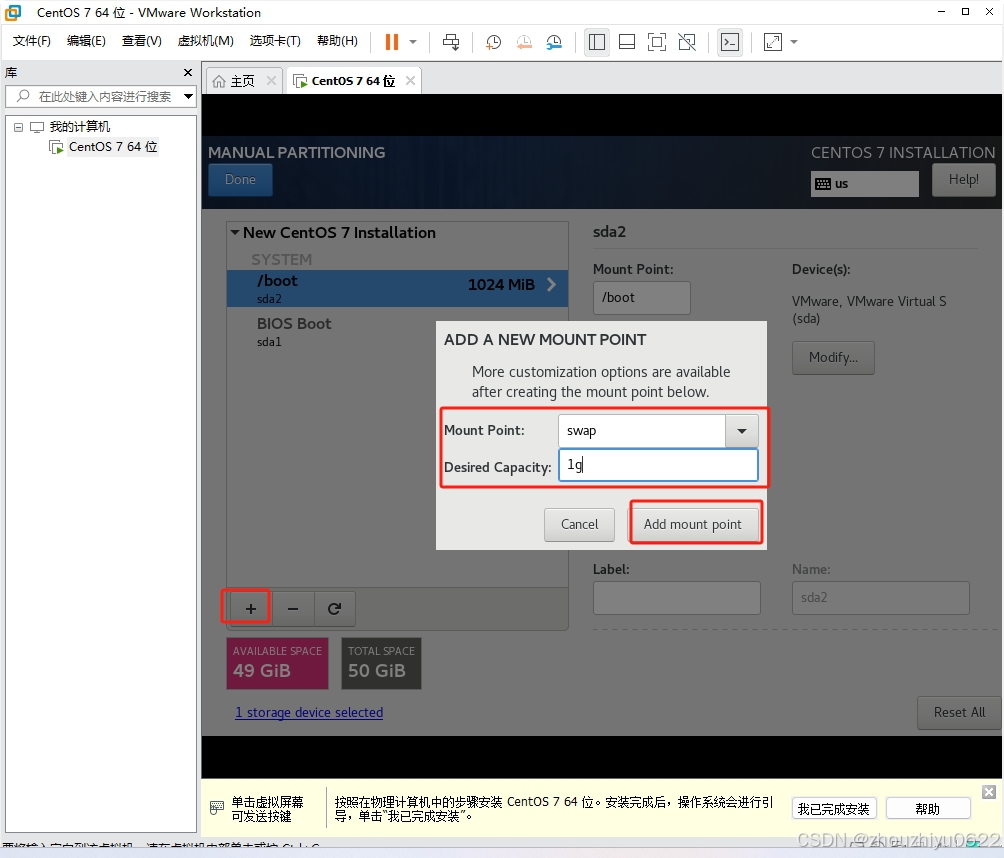Viewport: 1004px width, 858px height.
Task: Open 查看(V) menu
Action: pos(142,41)
